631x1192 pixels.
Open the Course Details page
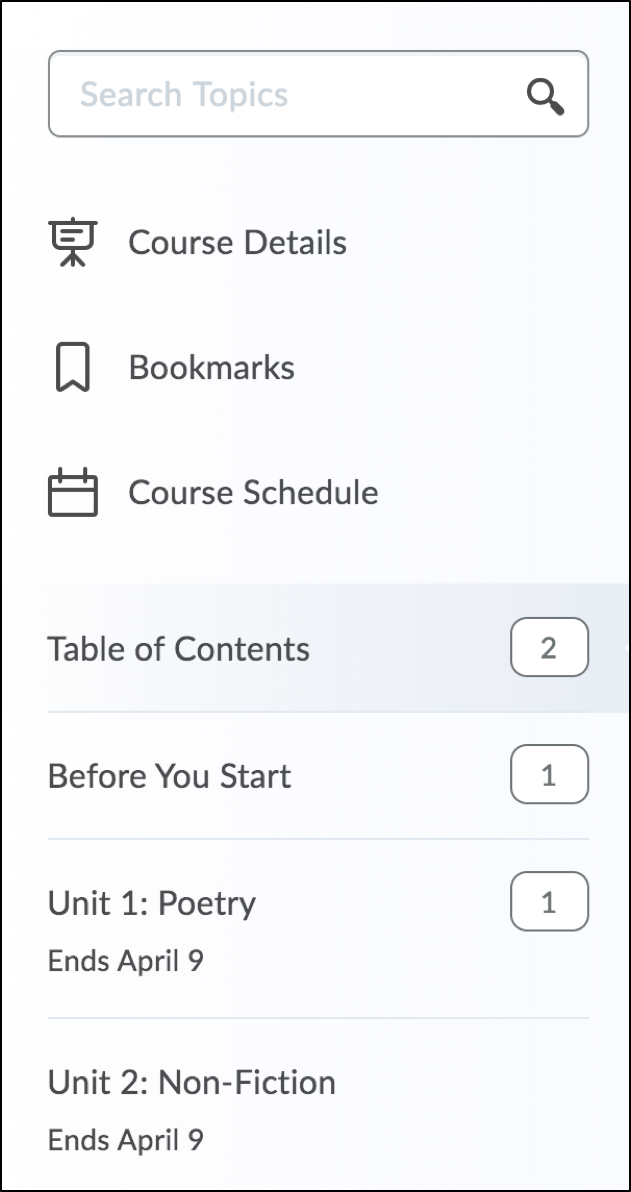tap(237, 243)
